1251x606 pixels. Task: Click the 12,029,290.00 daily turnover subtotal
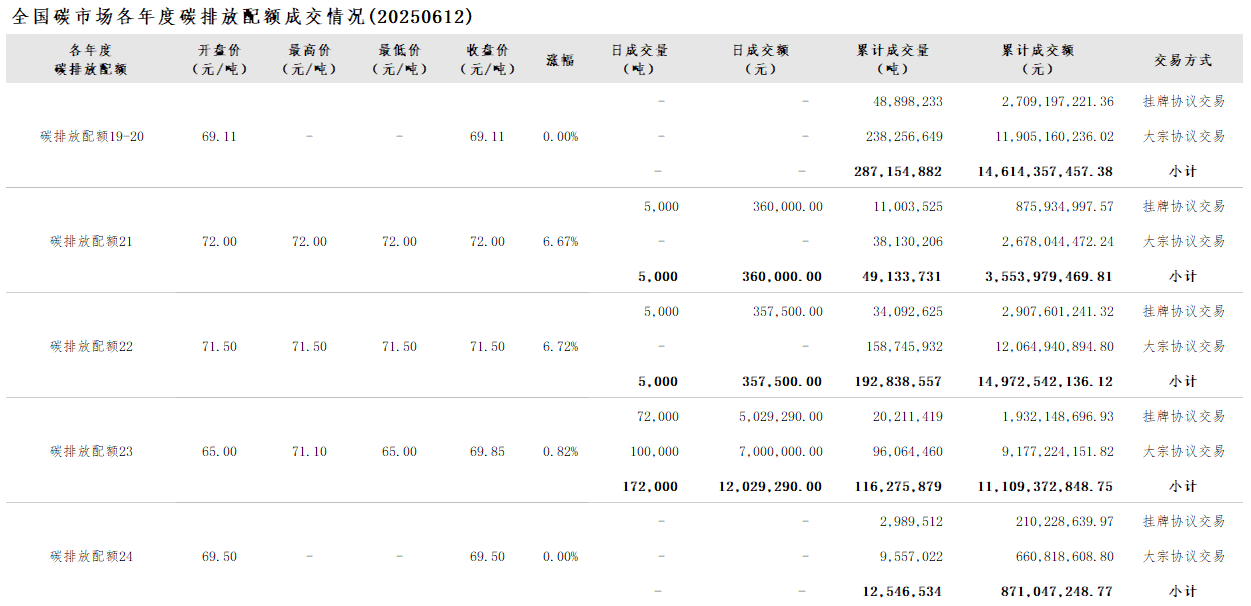(770, 486)
